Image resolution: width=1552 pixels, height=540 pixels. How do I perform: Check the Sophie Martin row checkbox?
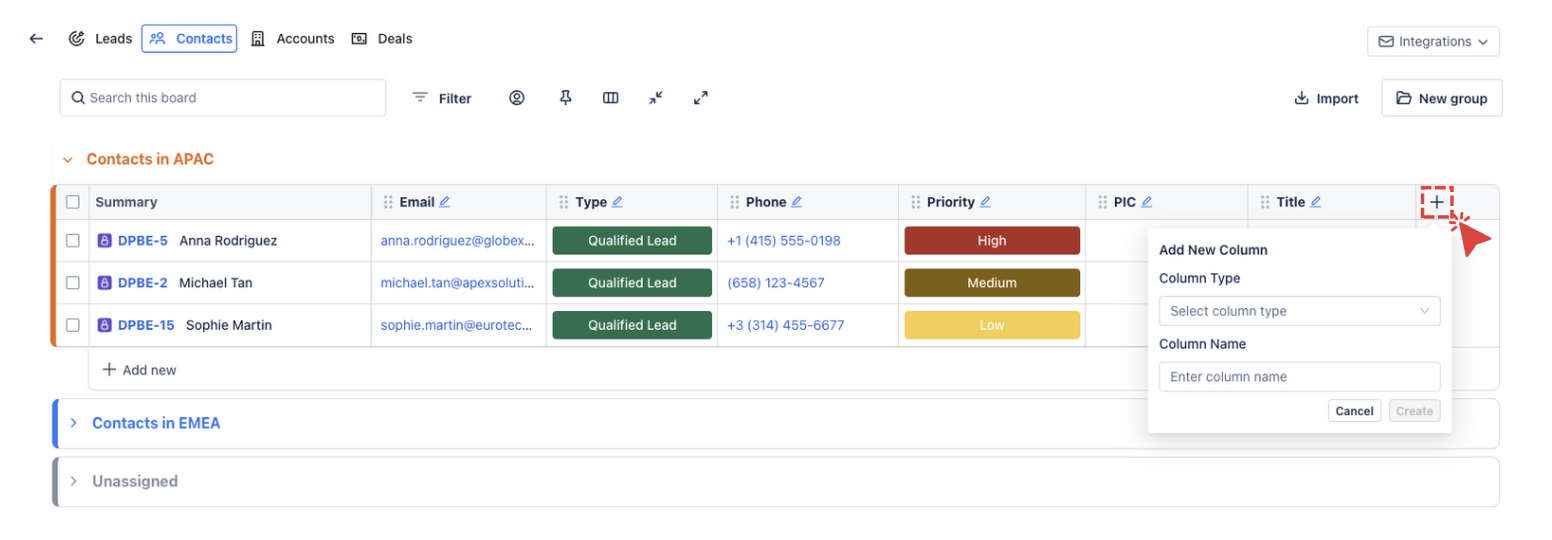(x=73, y=325)
